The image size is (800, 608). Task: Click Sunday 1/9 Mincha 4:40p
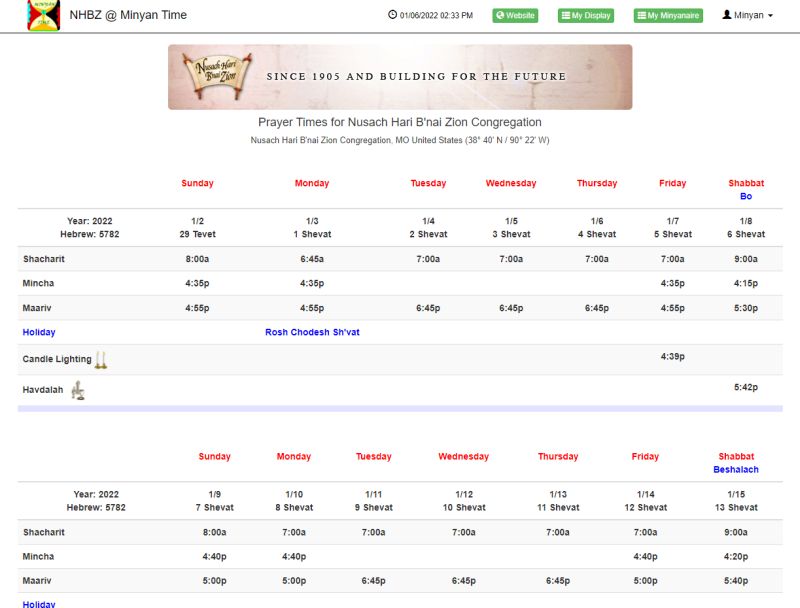(214, 556)
